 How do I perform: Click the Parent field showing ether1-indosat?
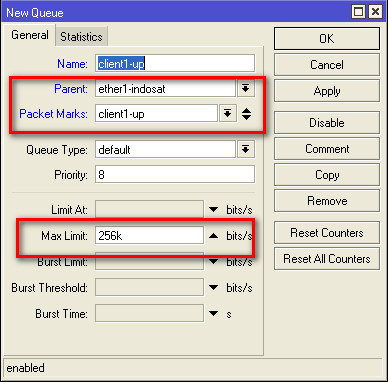click(x=165, y=89)
